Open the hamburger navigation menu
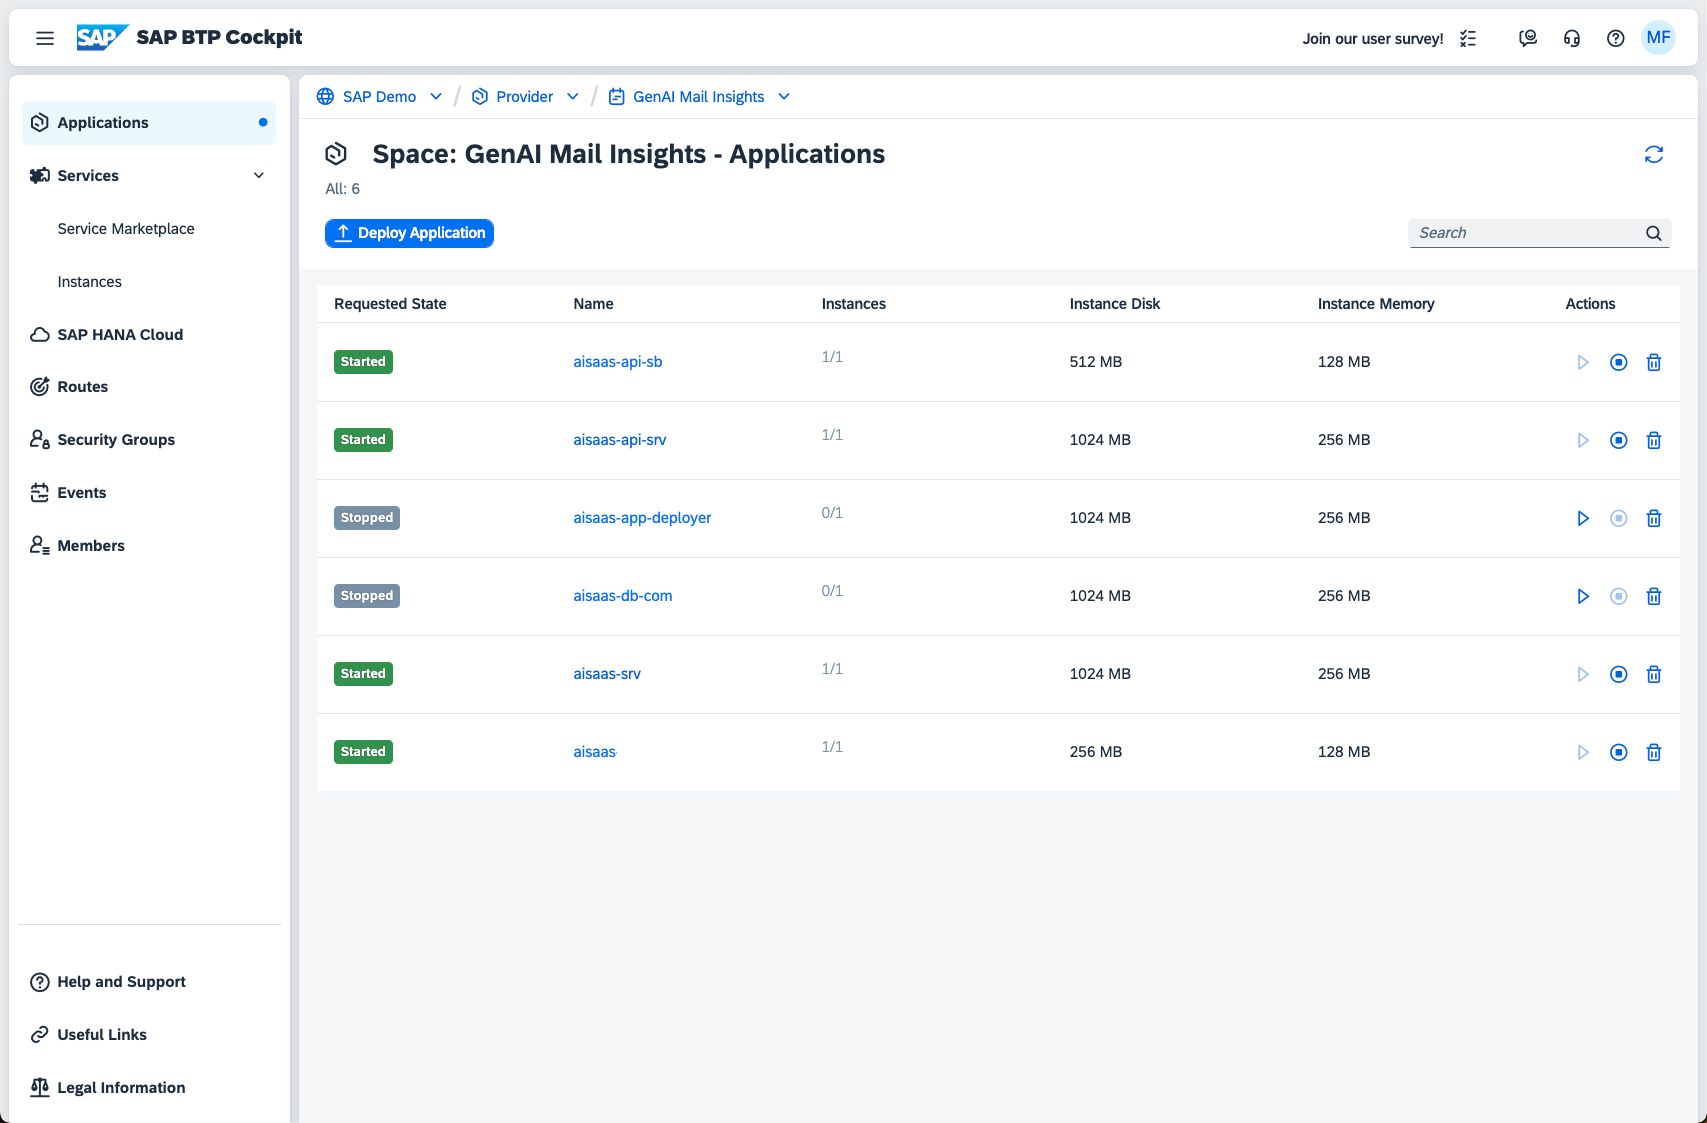The width and height of the screenshot is (1707, 1123). 45,38
